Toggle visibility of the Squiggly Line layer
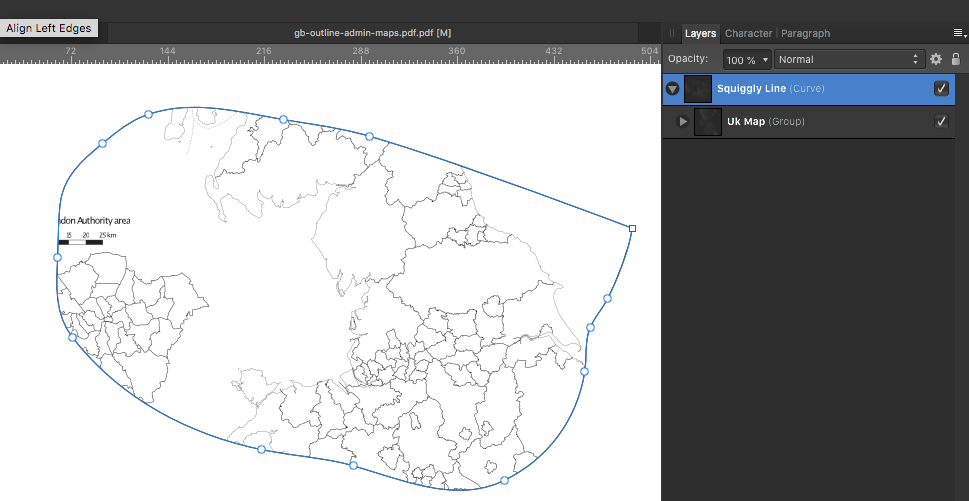Screen dimensions: 969x501 [941, 88]
